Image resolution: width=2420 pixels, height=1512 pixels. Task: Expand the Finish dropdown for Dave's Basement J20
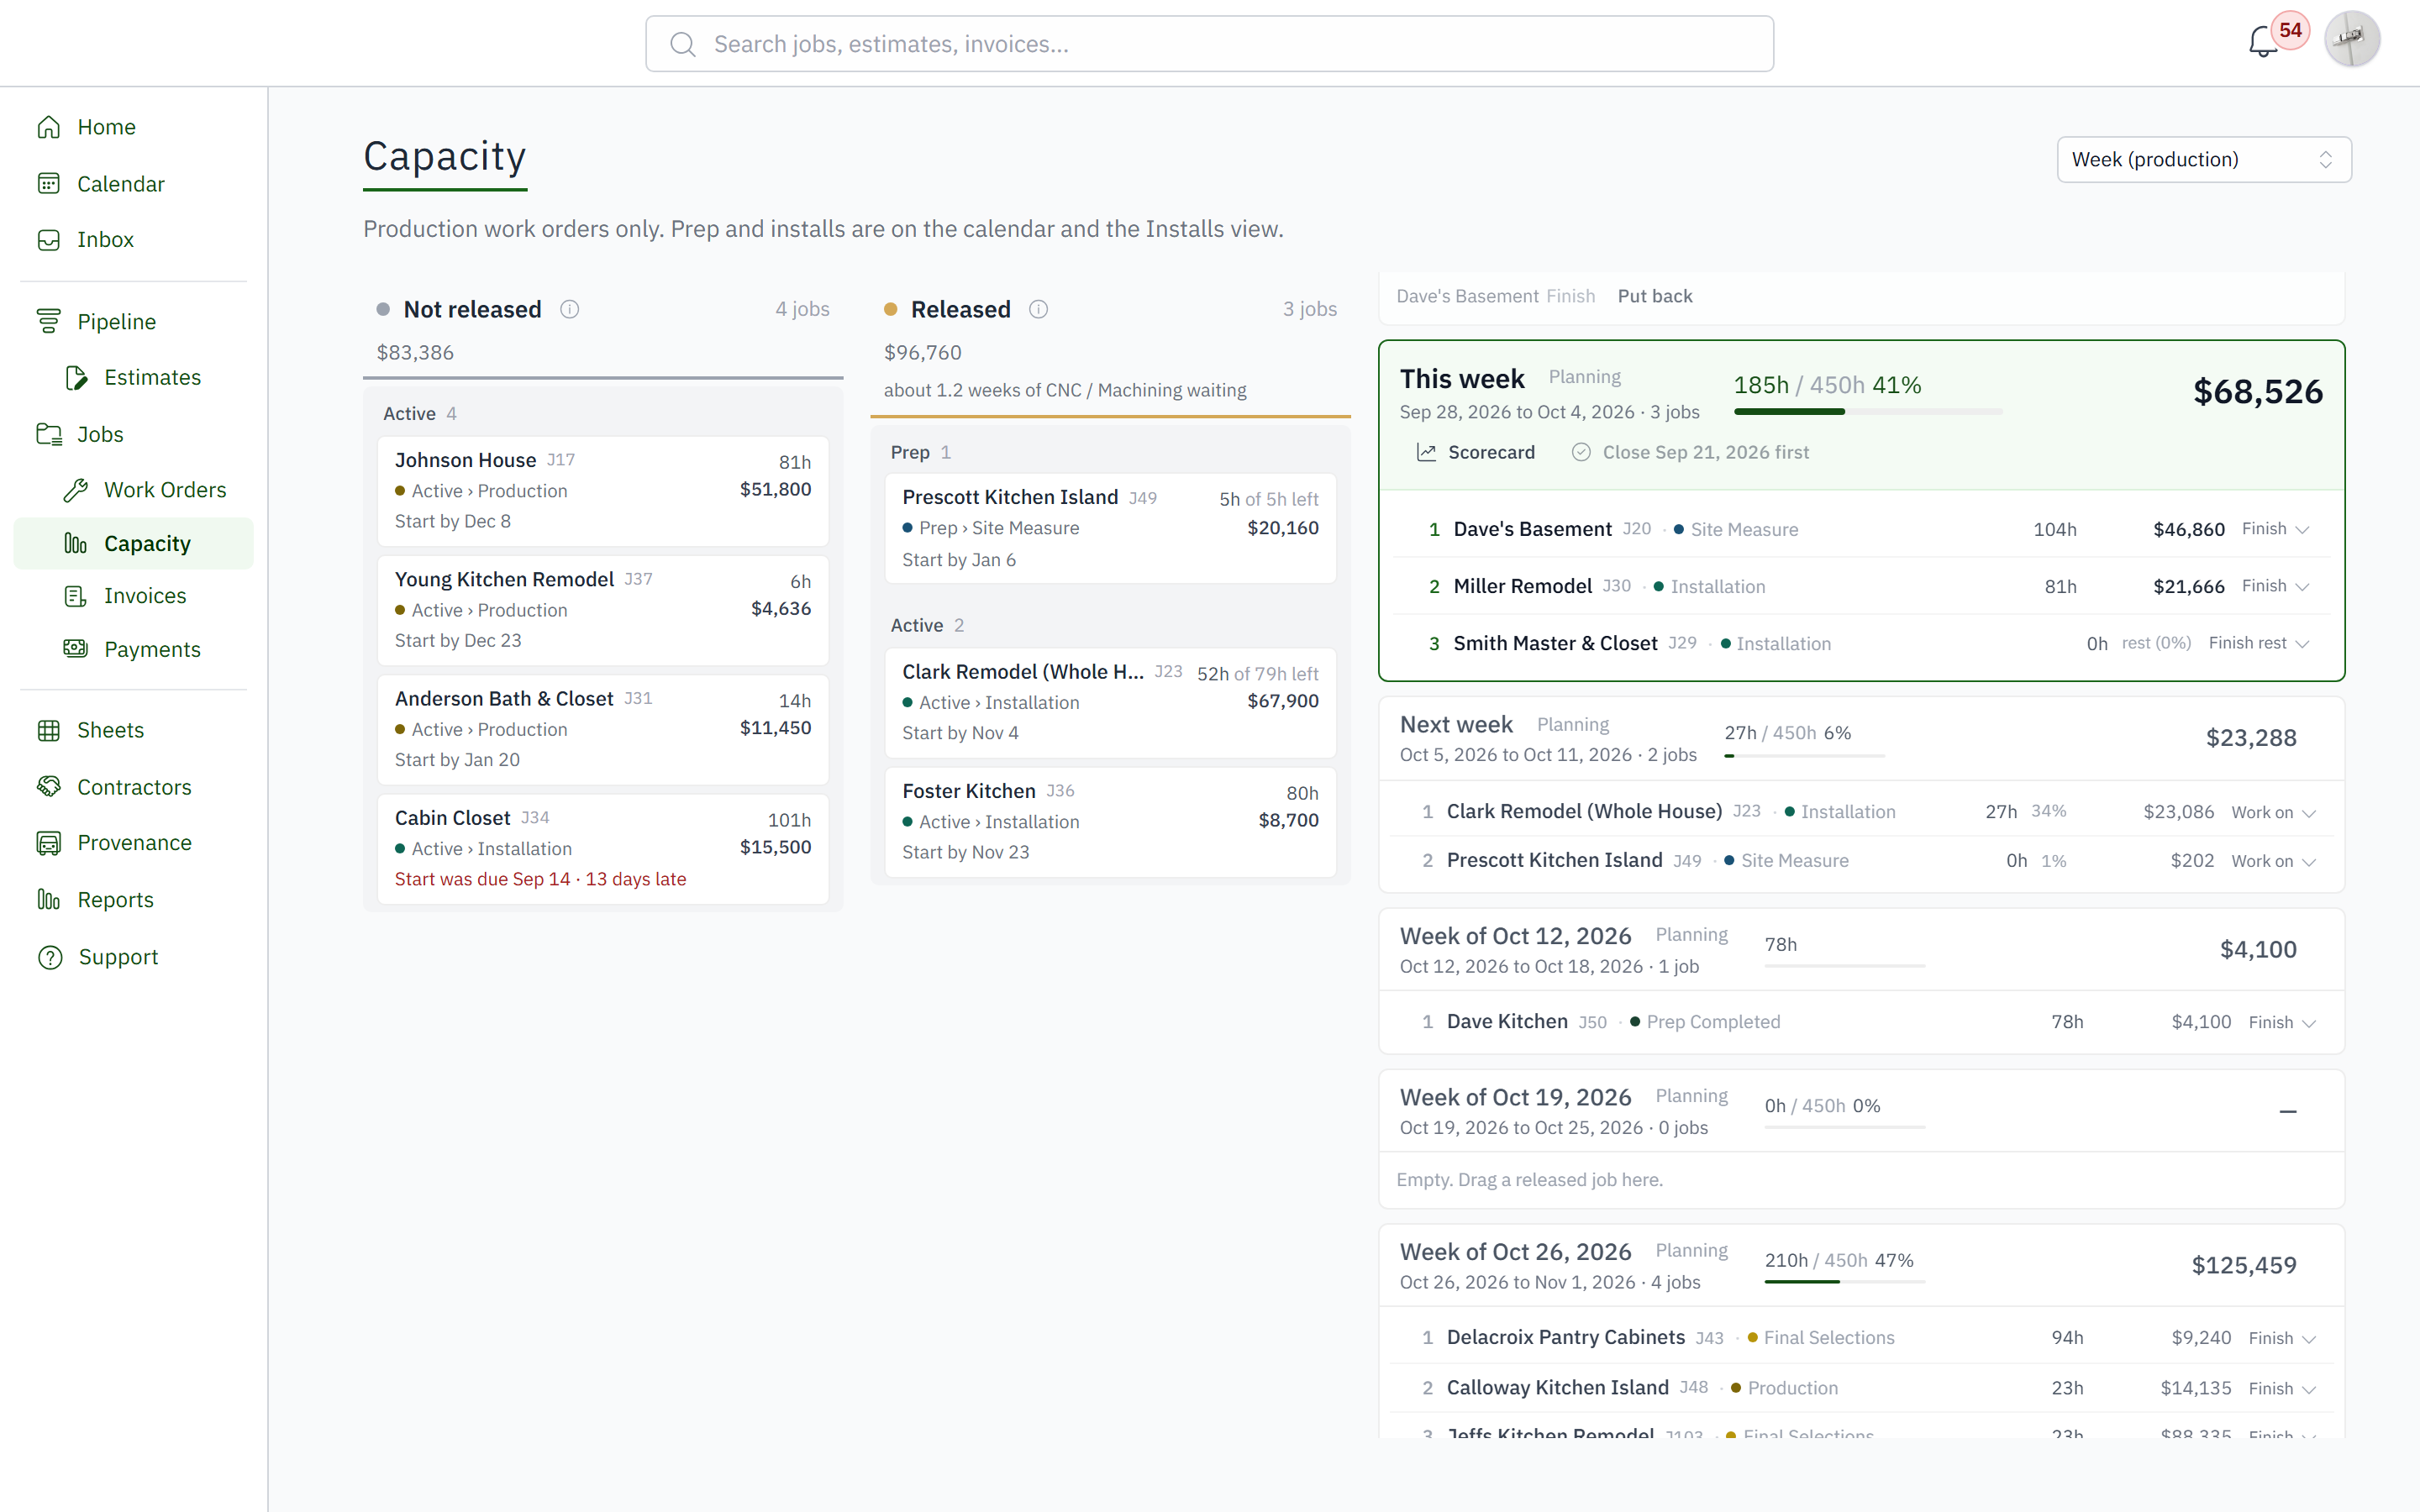tap(2275, 529)
